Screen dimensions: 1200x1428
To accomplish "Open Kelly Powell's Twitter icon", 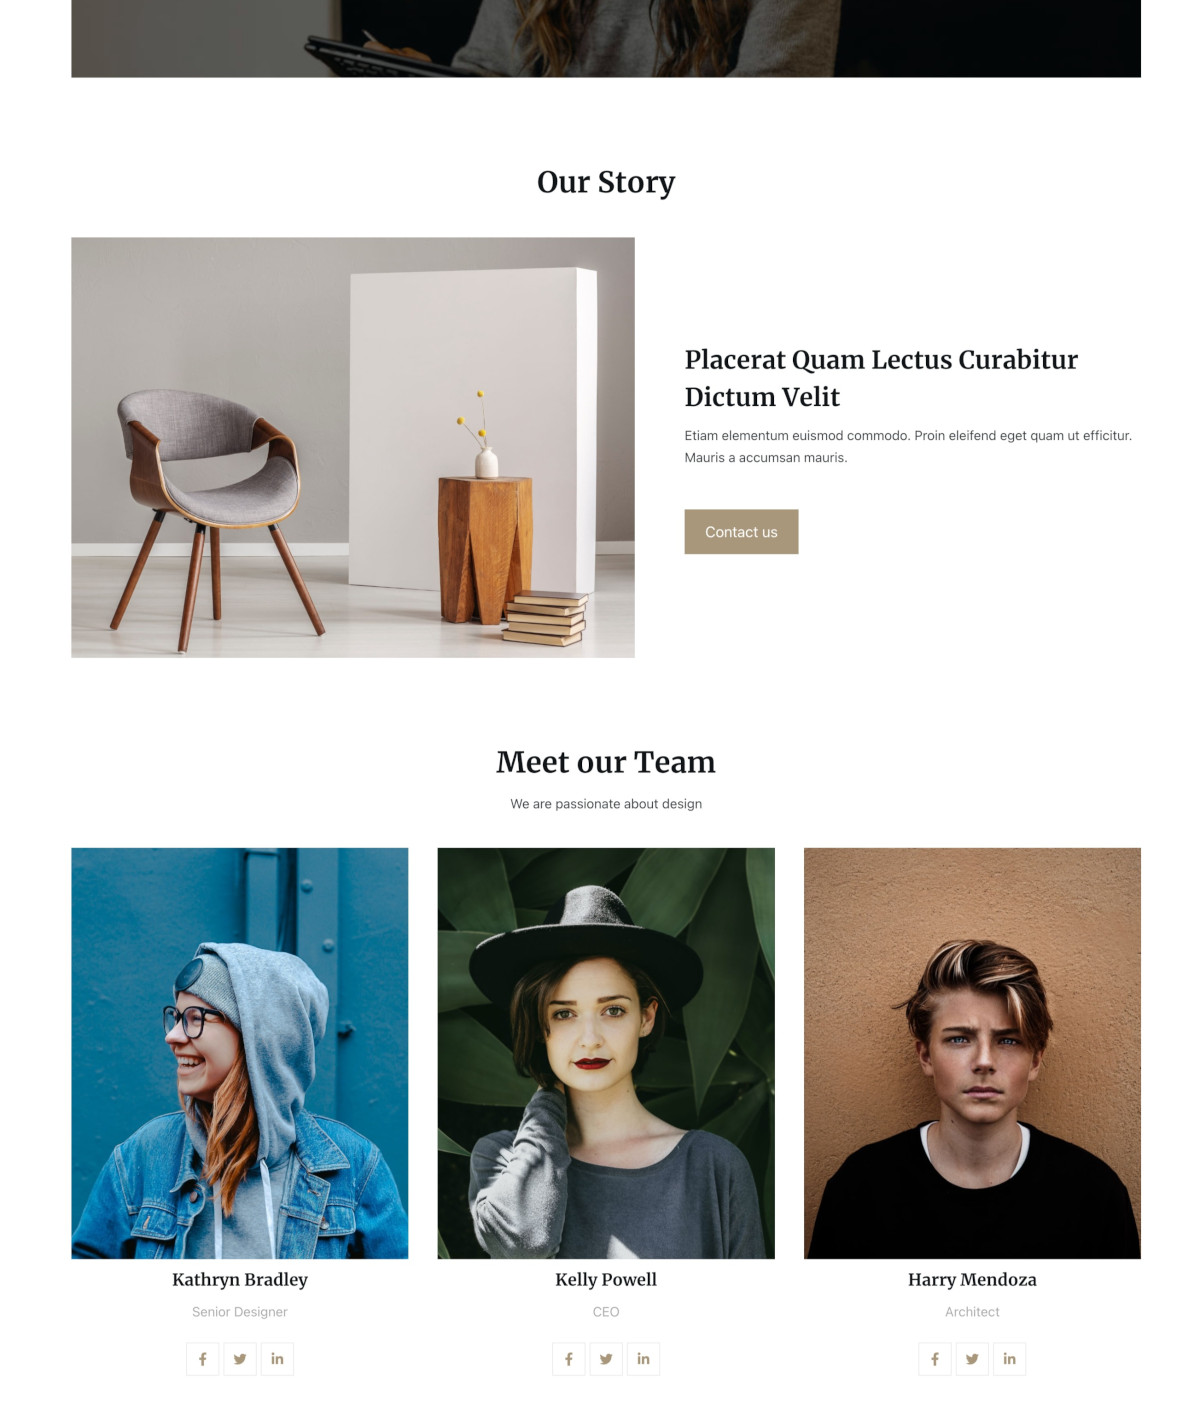I will 606,1359.
